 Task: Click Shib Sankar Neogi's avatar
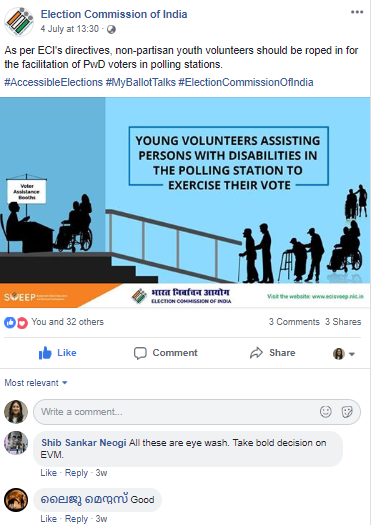tap(16, 443)
